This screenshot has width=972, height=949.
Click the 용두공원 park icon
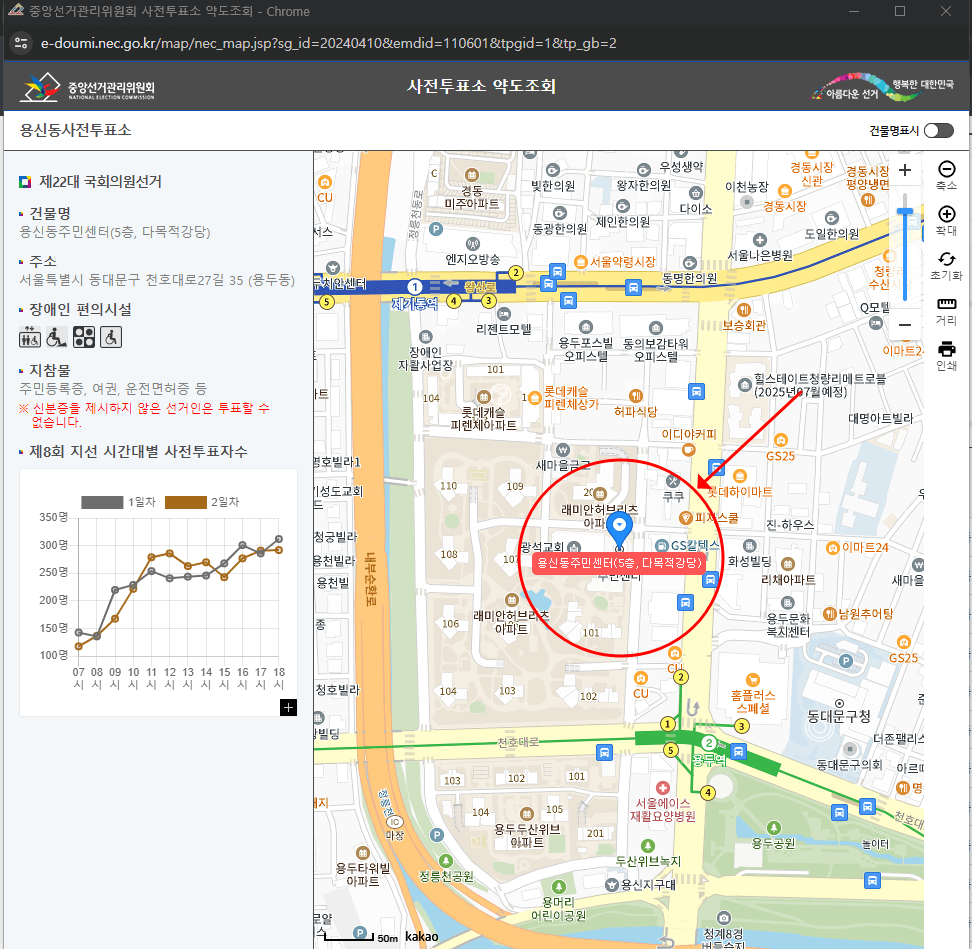(x=774, y=828)
